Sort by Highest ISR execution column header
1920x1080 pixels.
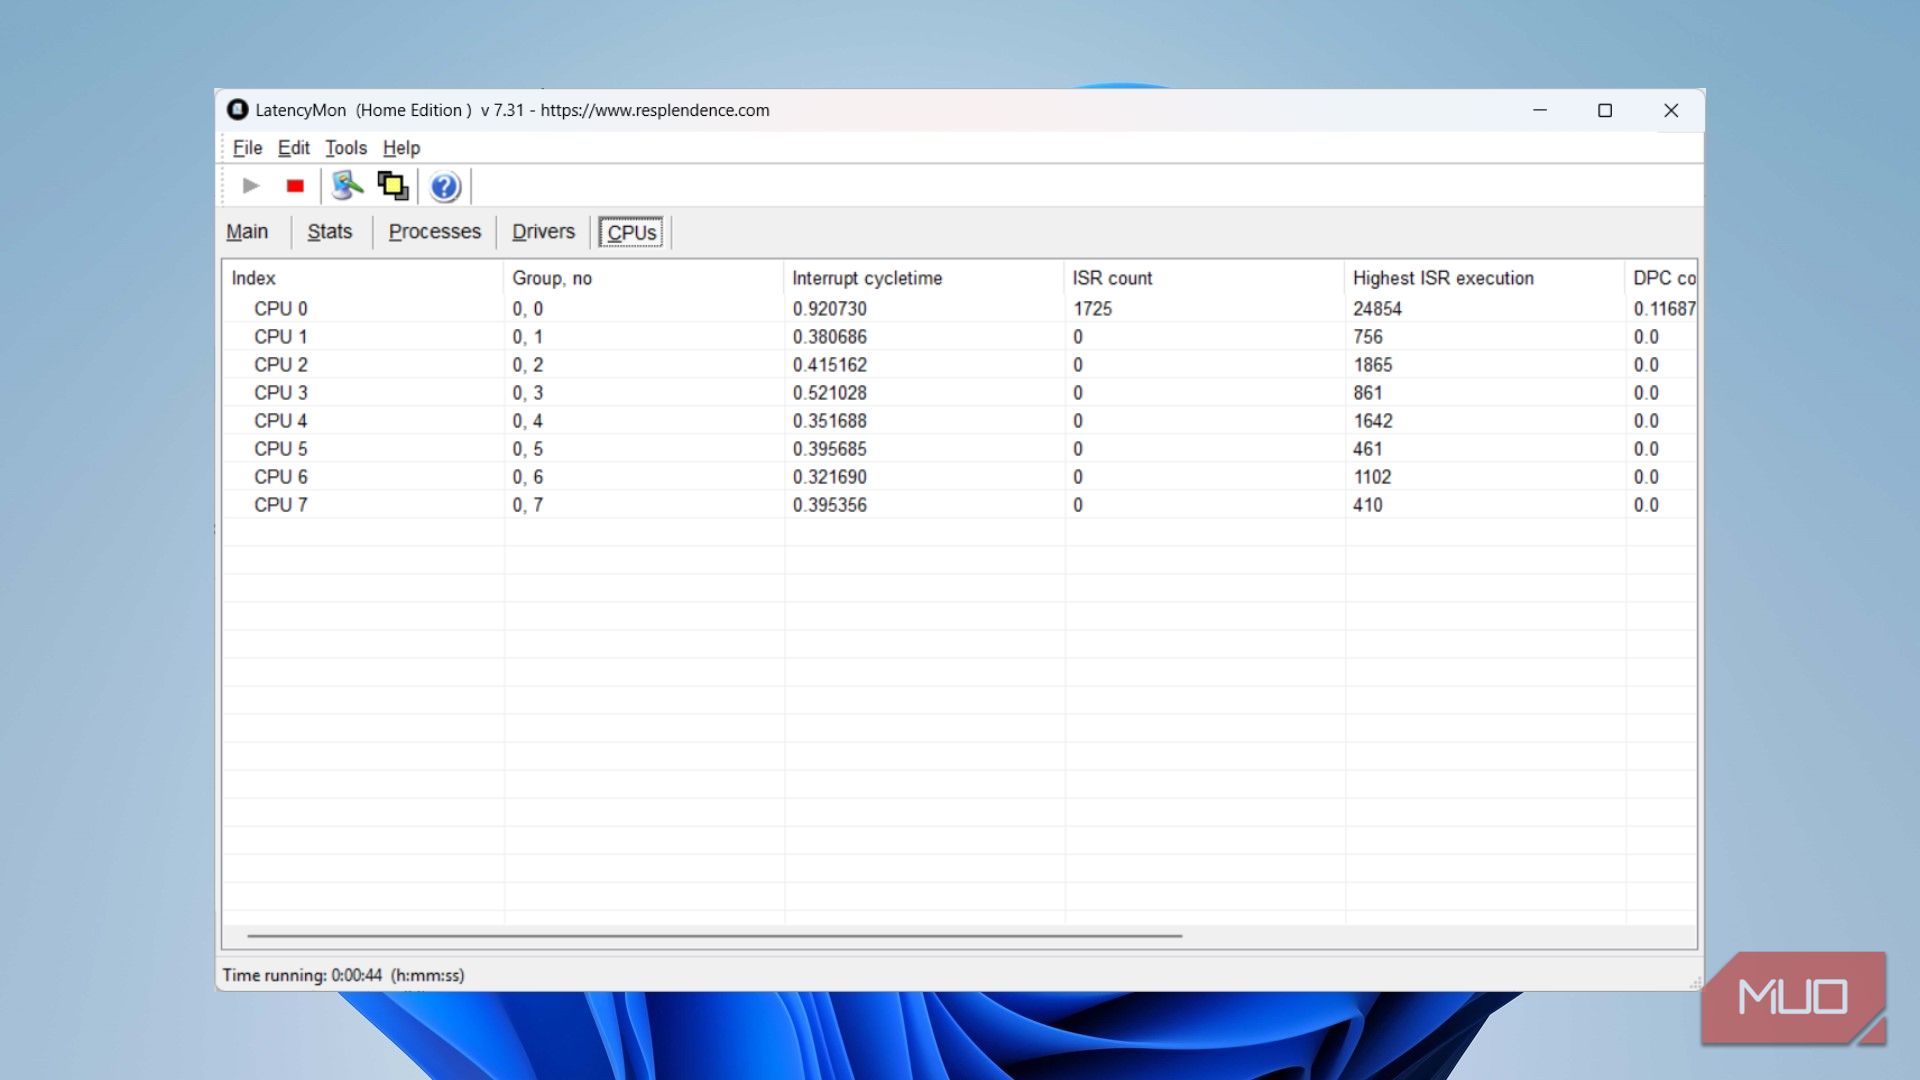tap(1485, 278)
